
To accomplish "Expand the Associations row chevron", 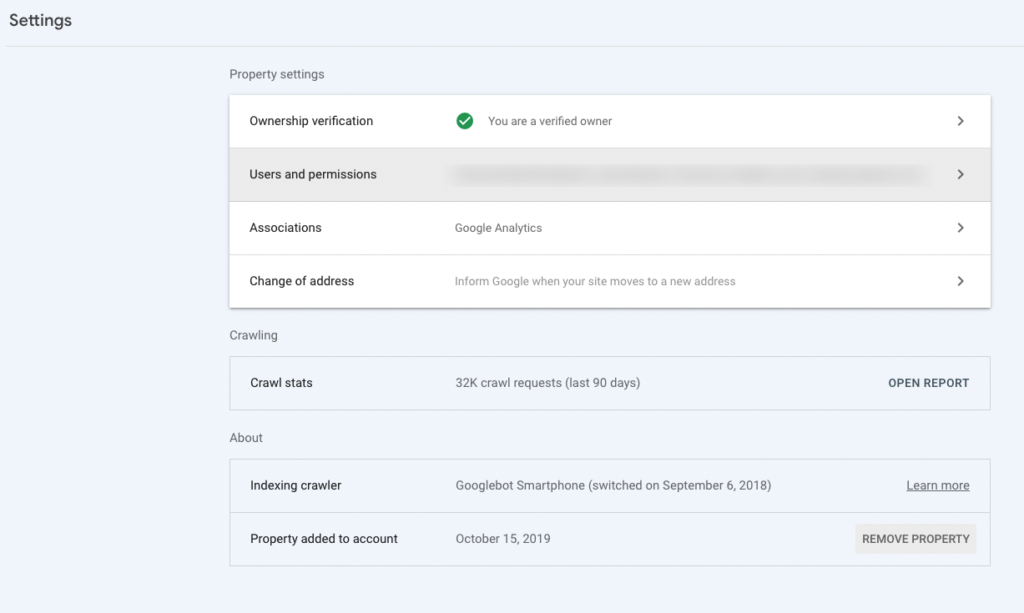I will click(960, 228).
